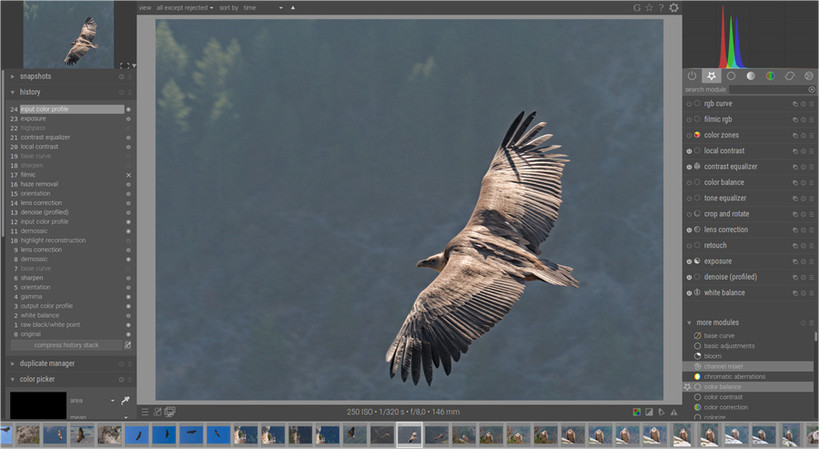Select 'chromatic aberrations' in more modules
Screen dimensions: 819x449
[734, 377]
